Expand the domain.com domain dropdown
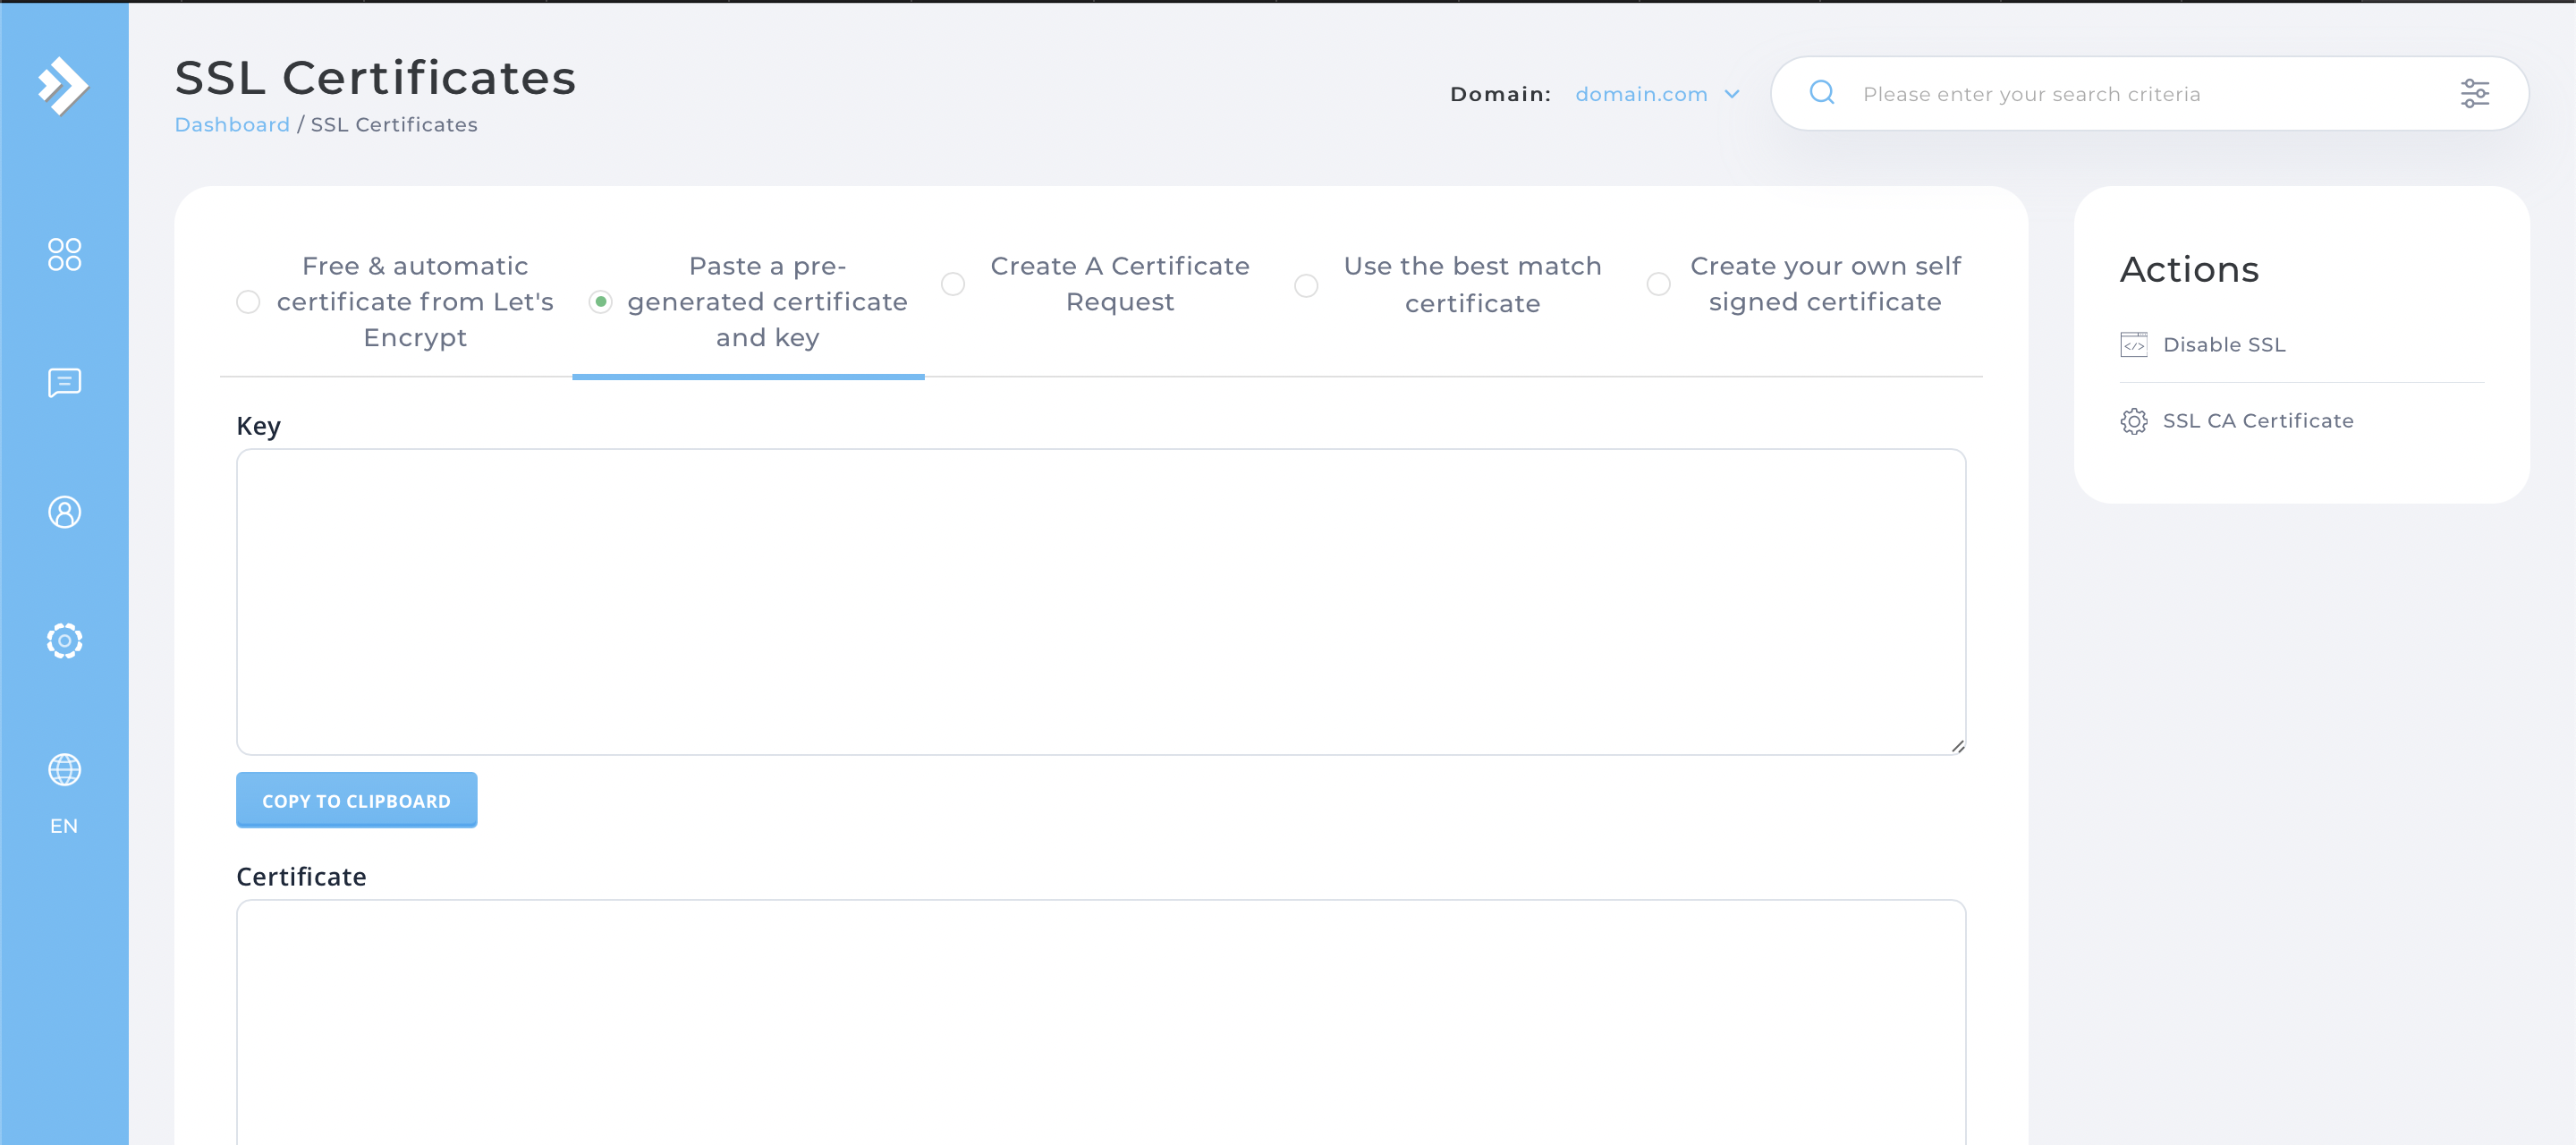The image size is (2576, 1145). coord(1657,94)
